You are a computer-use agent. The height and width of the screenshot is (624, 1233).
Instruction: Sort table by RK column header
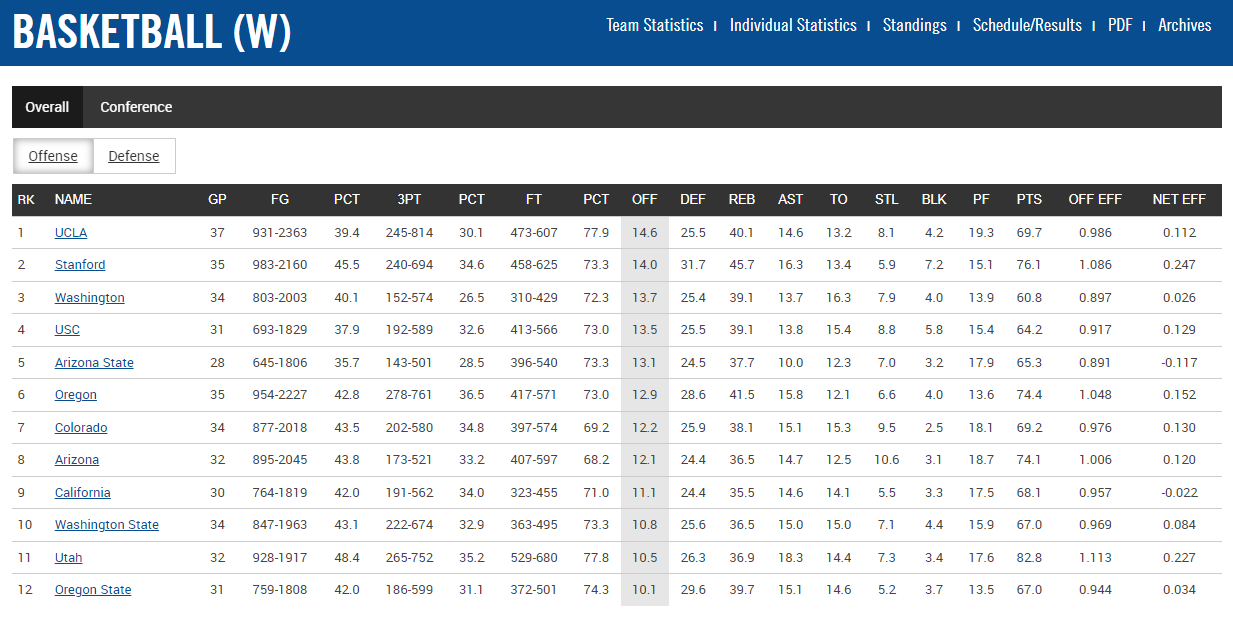point(26,200)
